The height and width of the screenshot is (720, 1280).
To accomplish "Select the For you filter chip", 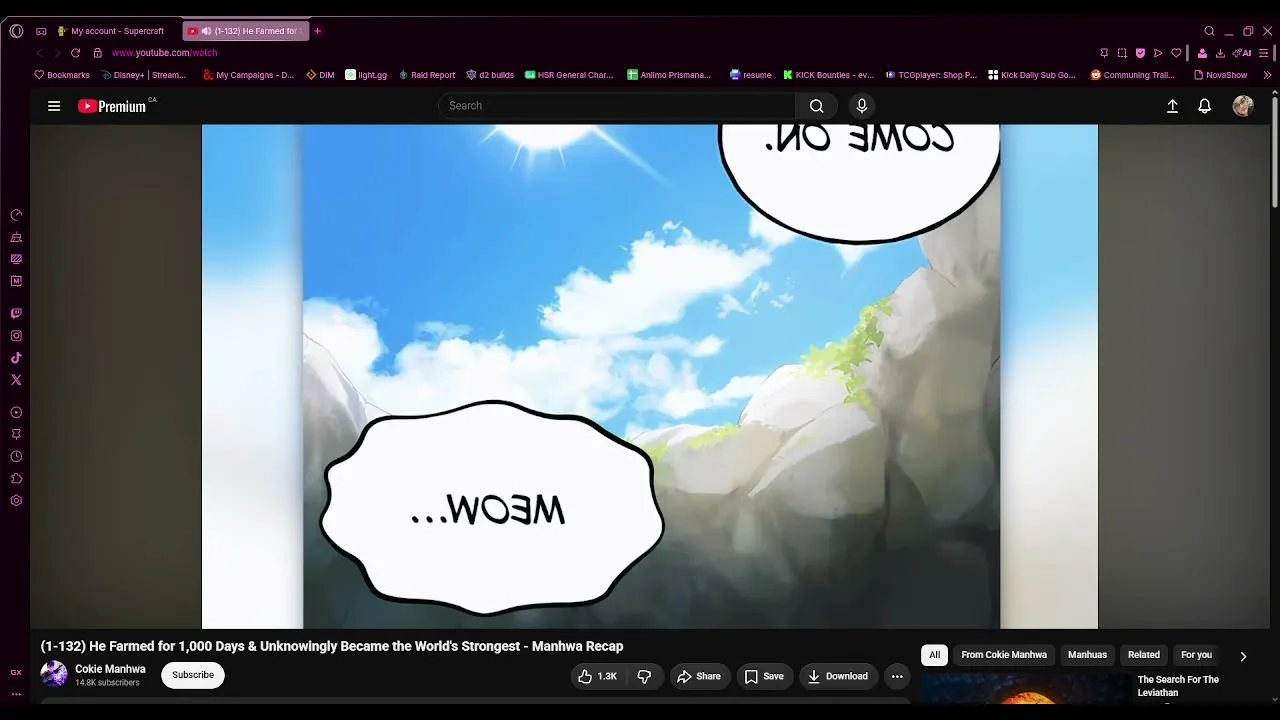I will coord(1196,655).
